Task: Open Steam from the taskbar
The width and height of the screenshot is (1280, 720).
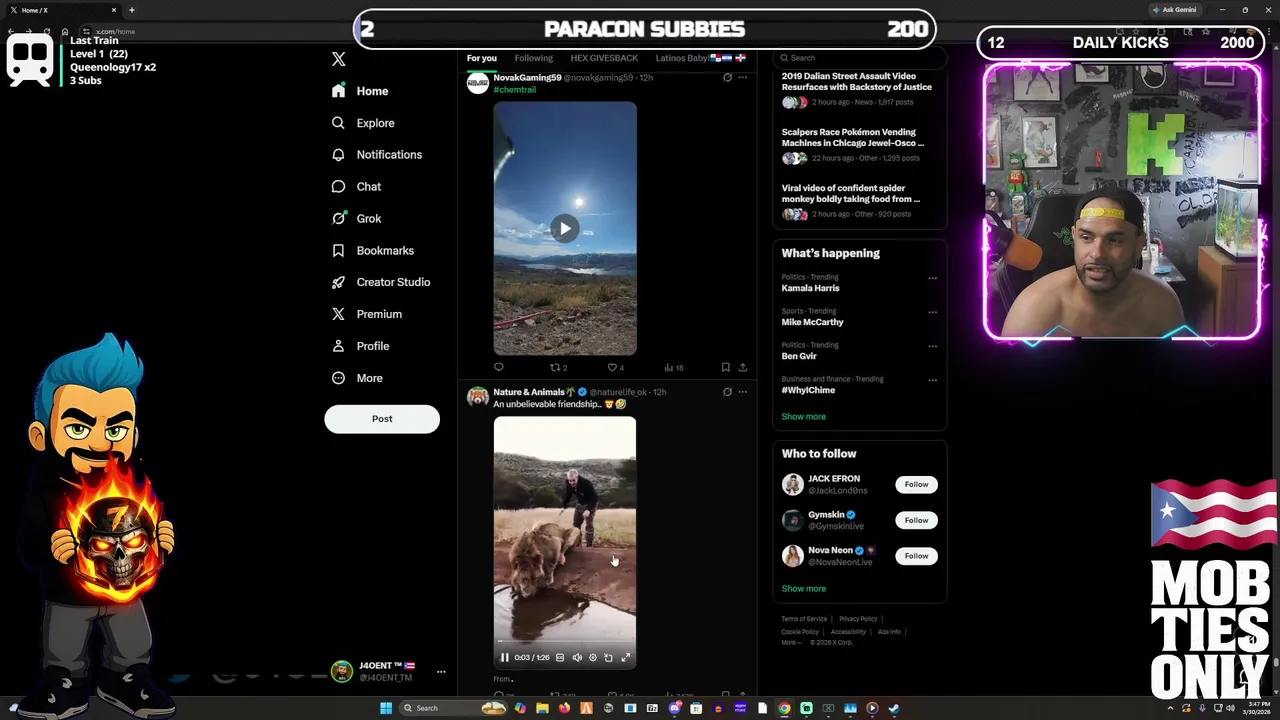Action: pyautogui.click(x=894, y=708)
